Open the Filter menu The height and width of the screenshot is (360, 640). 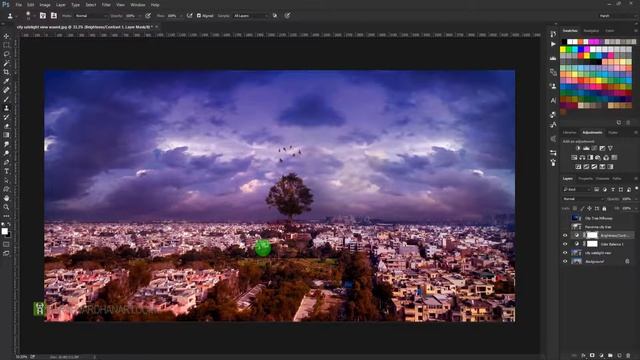click(106, 5)
